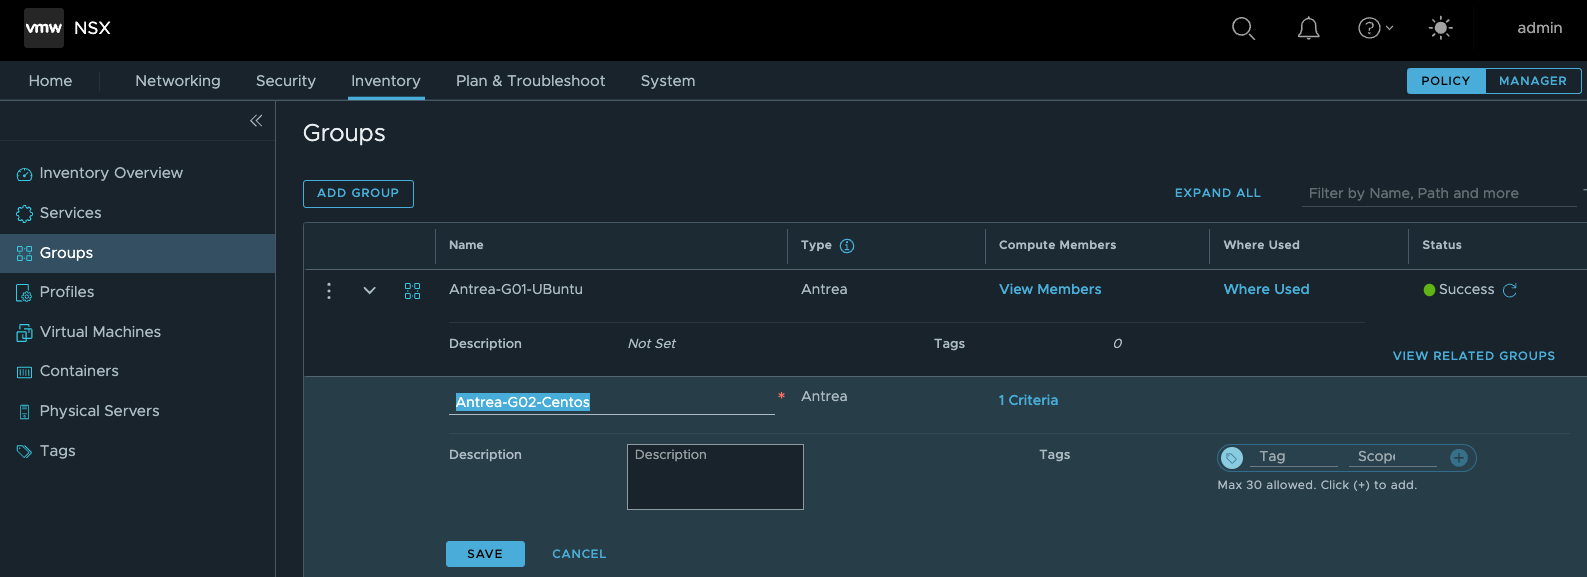The width and height of the screenshot is (1587, 577).
Task: Open View Members for Antrea-G01-UBuntu
Action: (1050, 289)
